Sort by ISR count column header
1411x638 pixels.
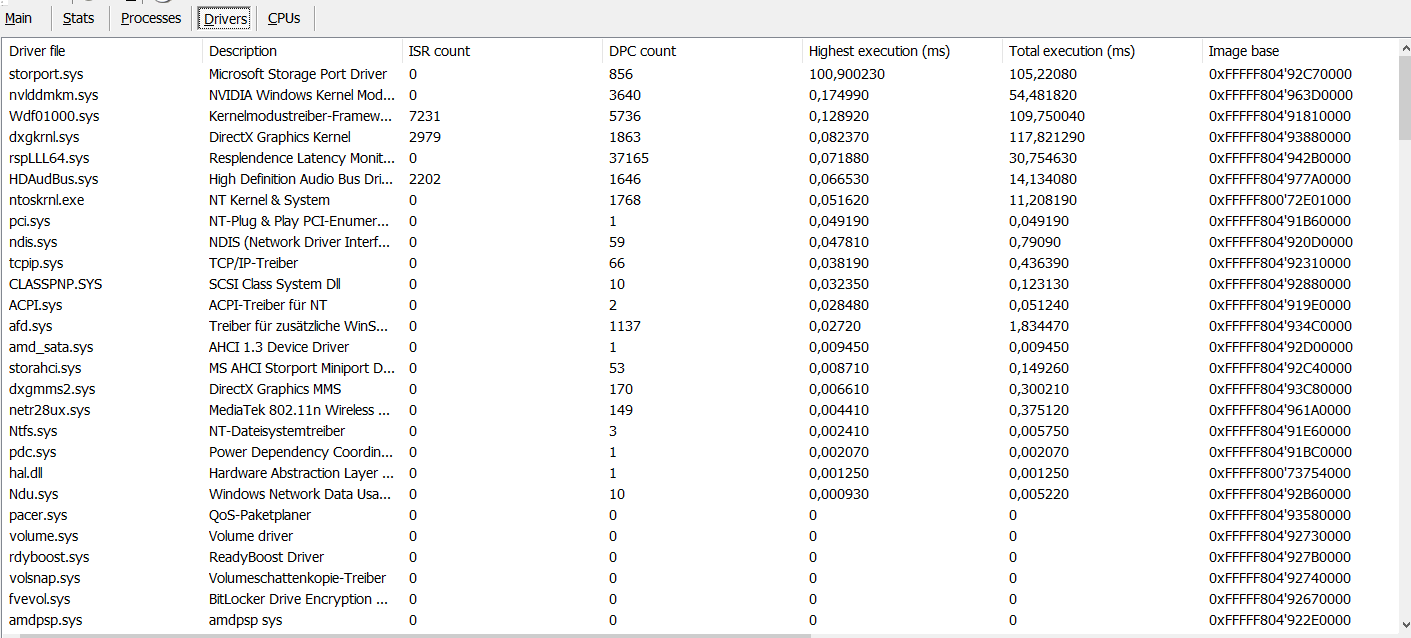[502, 51]
